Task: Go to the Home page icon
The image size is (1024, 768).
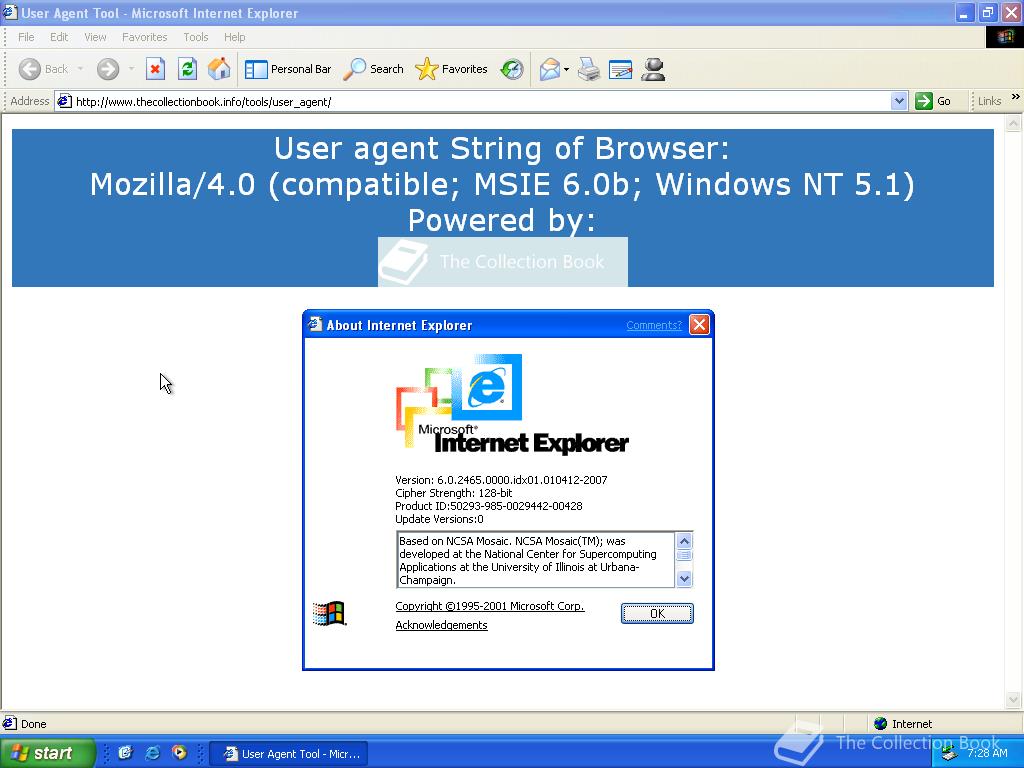Action: coord(219,69)
